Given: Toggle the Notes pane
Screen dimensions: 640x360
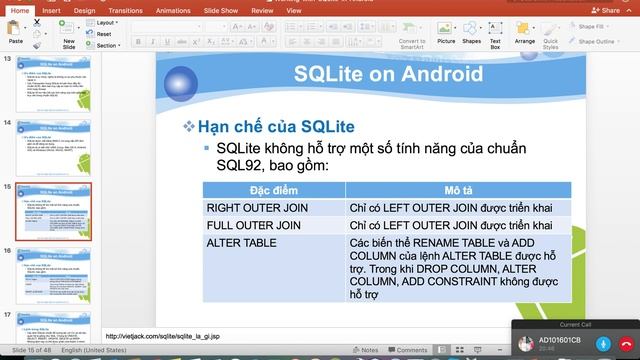Looking at the screenshot, I should click(x=365, y=350).
